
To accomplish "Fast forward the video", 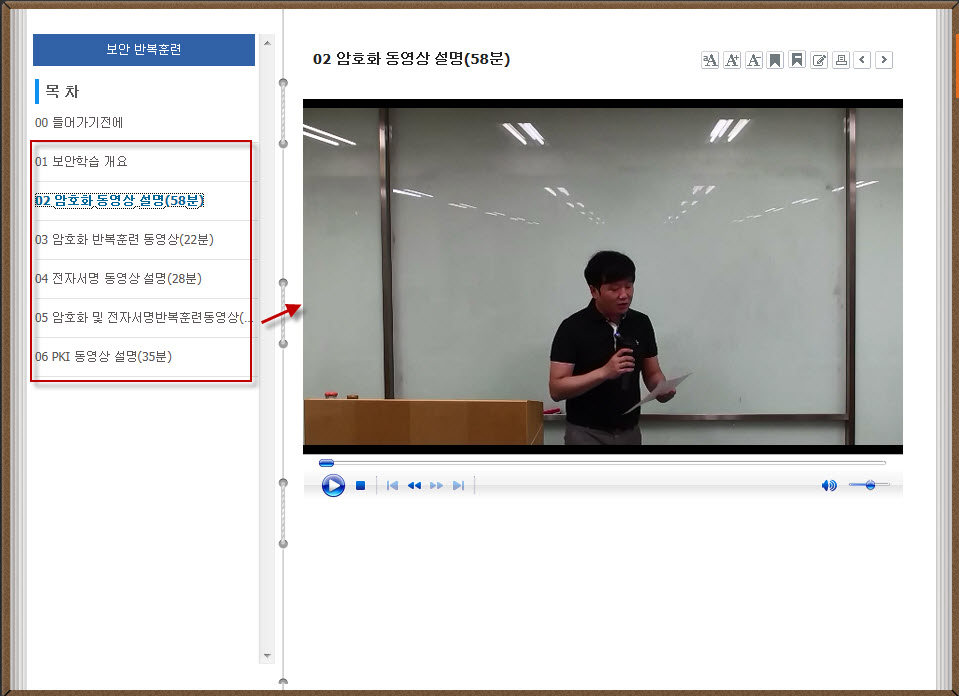I will [x=436, y=486].
